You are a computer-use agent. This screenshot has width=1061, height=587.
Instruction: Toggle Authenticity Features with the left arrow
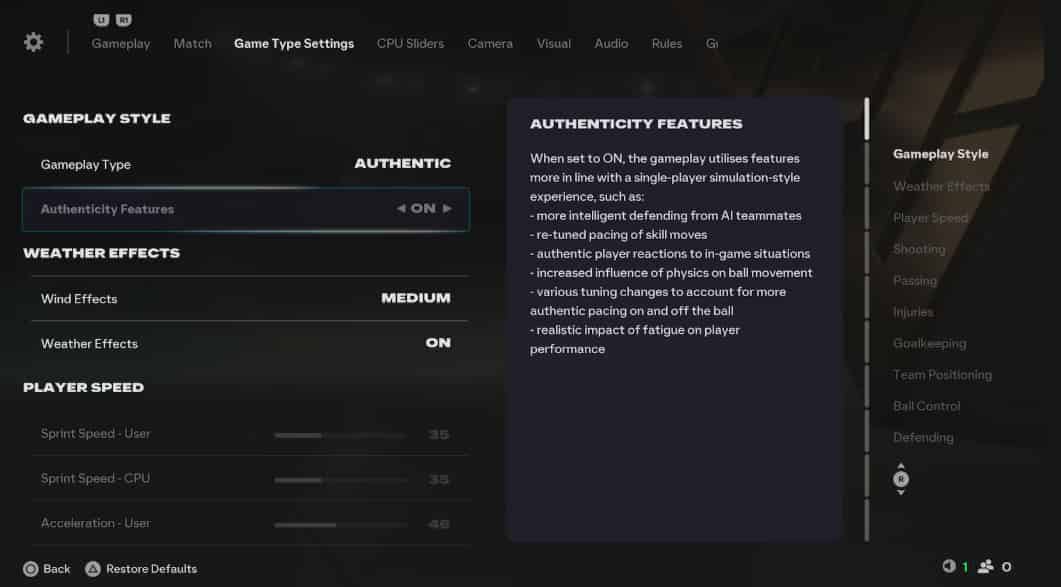pos(401,209)
